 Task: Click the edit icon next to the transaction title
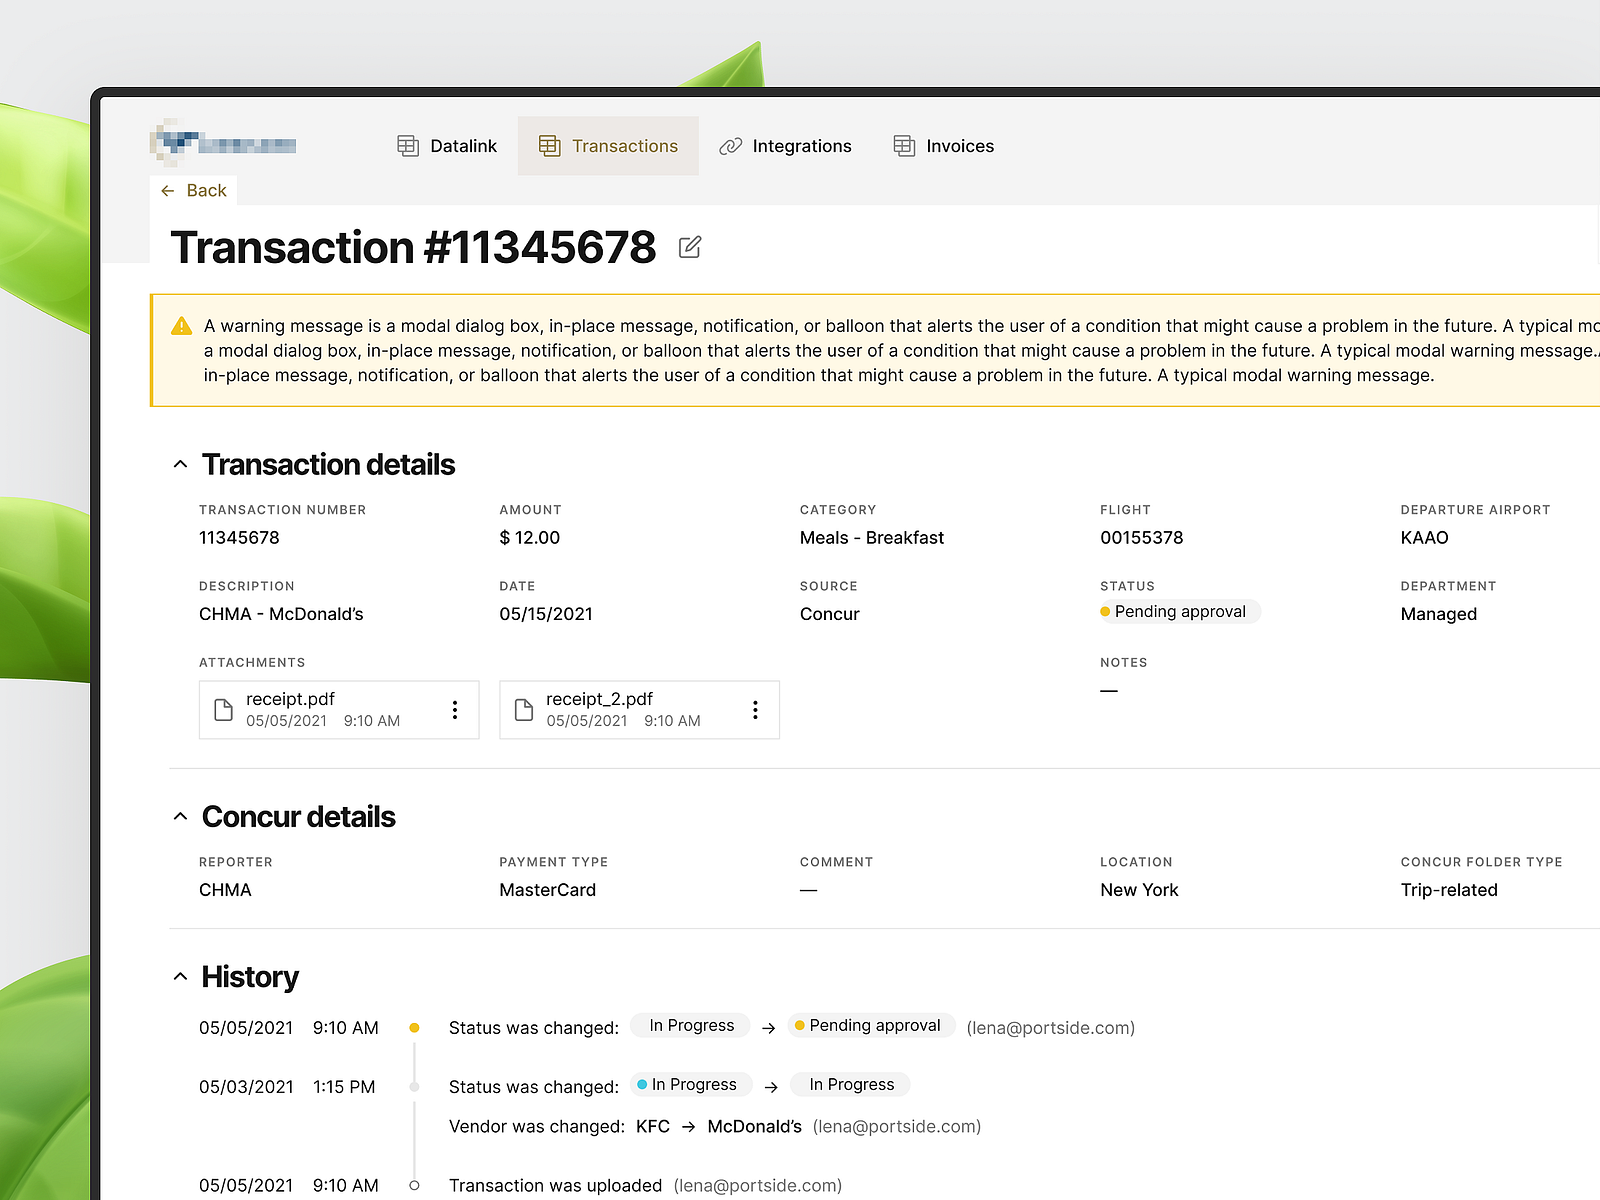[689, 247]
